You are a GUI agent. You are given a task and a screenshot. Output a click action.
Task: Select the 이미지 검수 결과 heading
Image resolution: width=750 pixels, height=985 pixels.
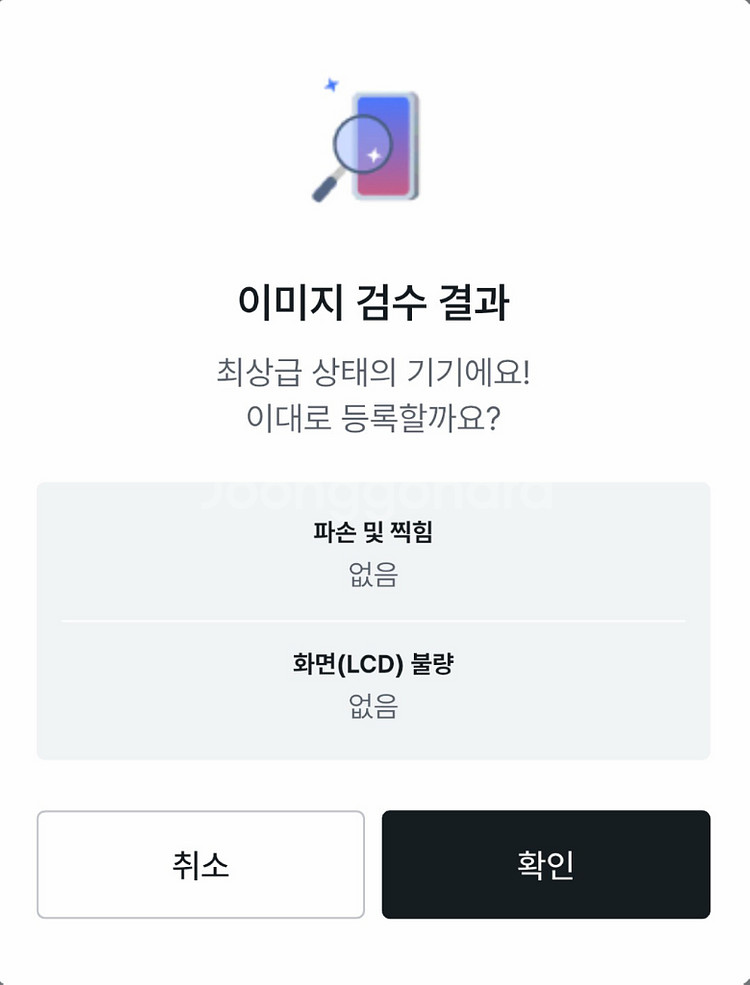pos(373,303)
